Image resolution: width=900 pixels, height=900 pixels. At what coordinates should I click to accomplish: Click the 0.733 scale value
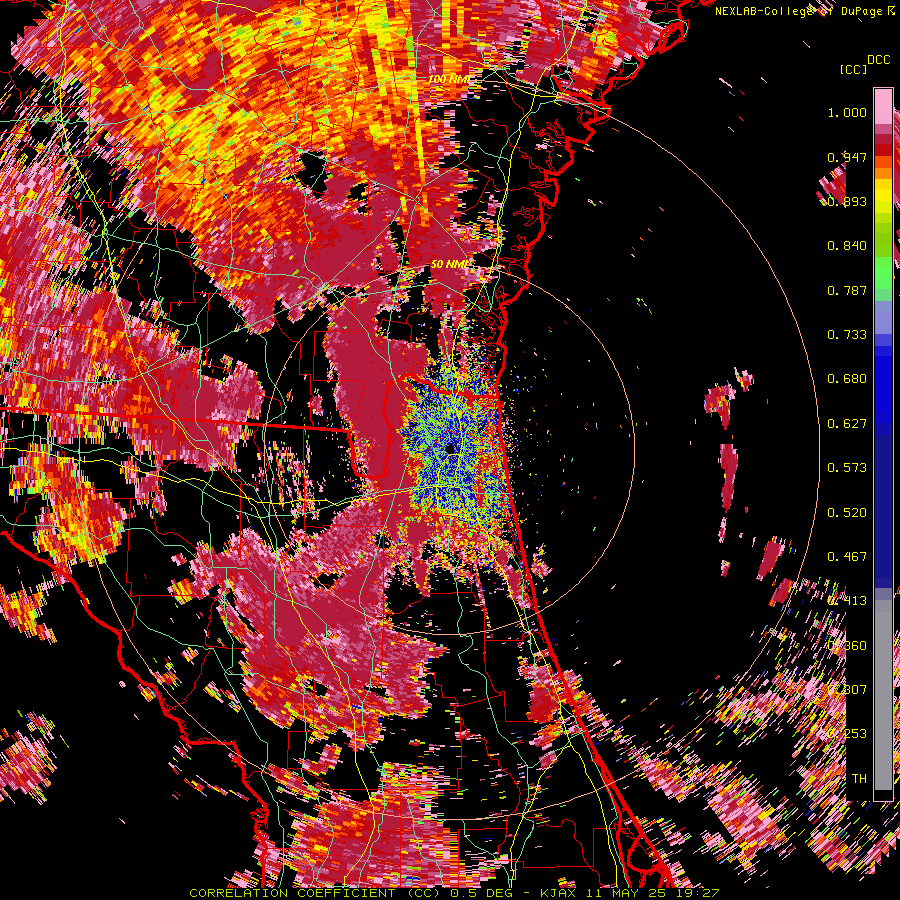pyautogui.click(x=847, y=335)
